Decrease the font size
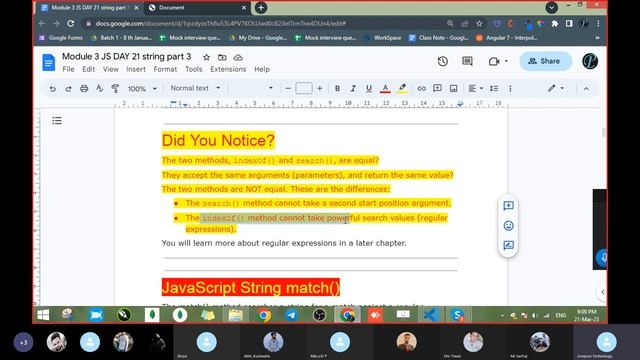This screenshot has height=360, width=640. 288,88
